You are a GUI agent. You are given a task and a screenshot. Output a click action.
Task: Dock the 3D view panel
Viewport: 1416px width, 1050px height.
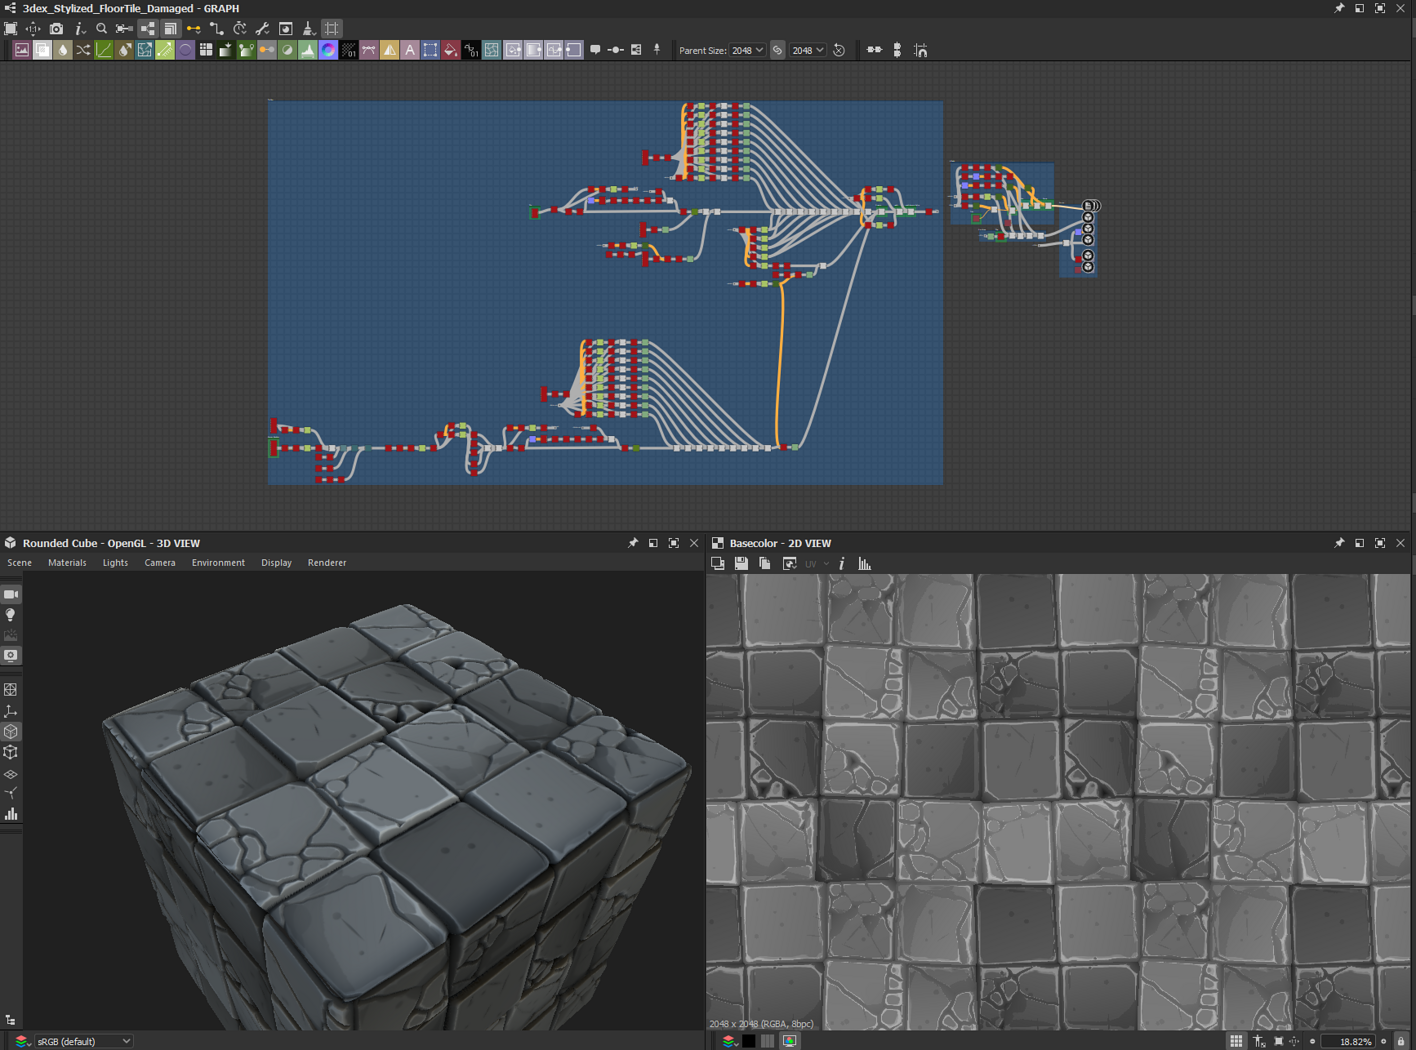click(653, 543)
